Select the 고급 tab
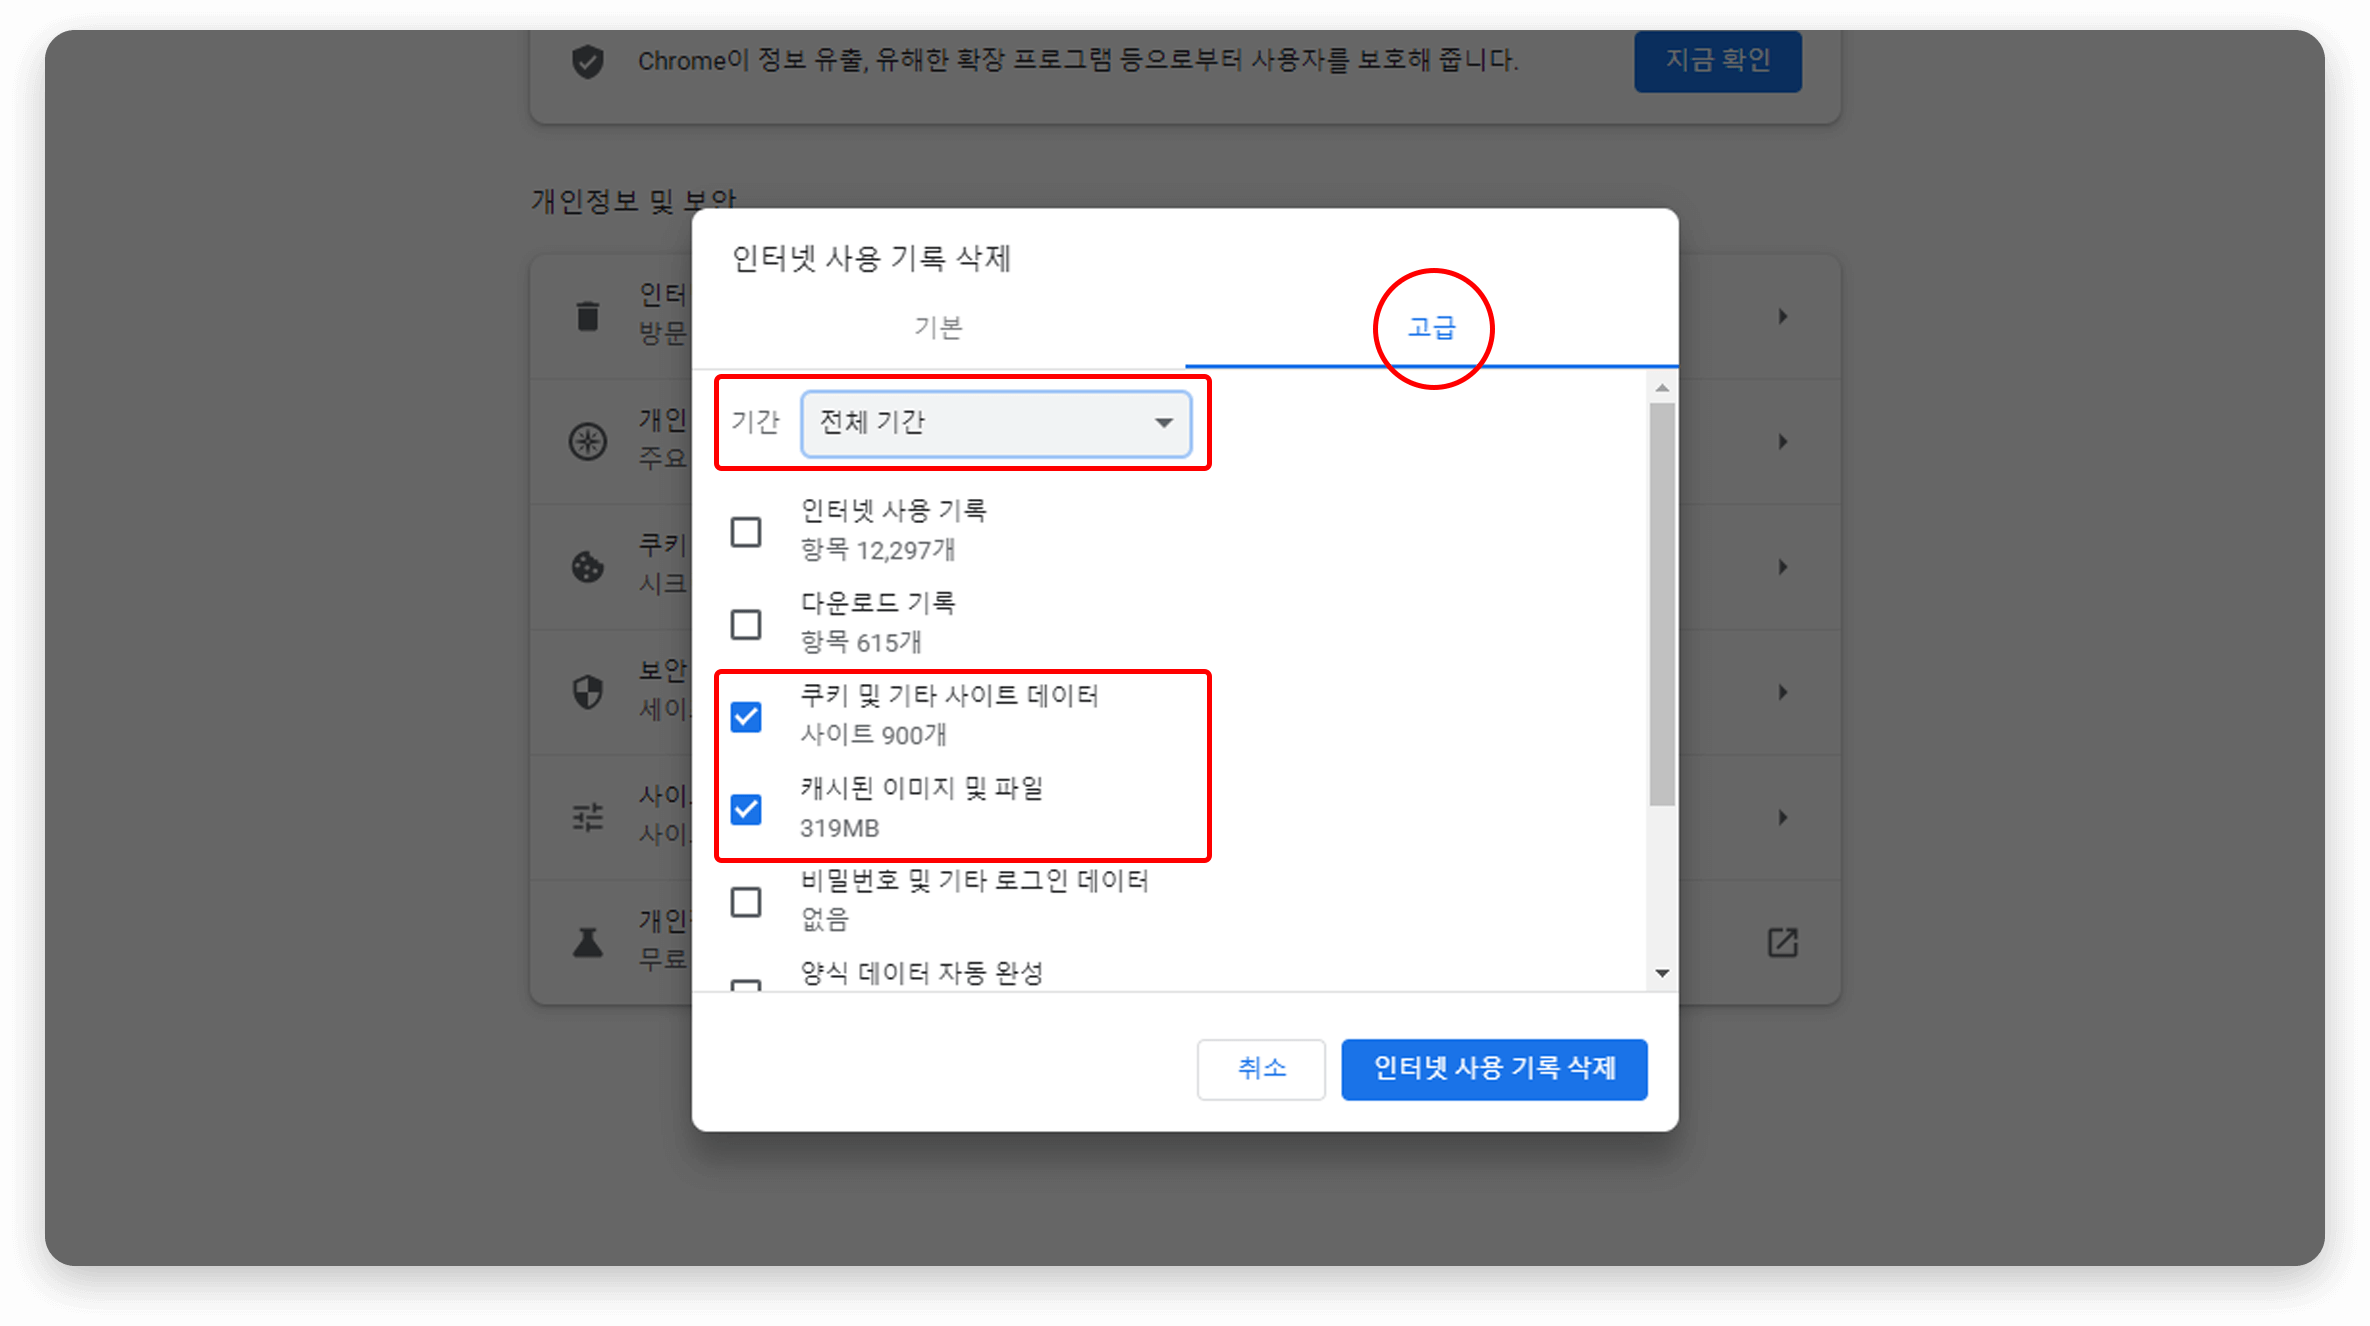 point(1432,328)
